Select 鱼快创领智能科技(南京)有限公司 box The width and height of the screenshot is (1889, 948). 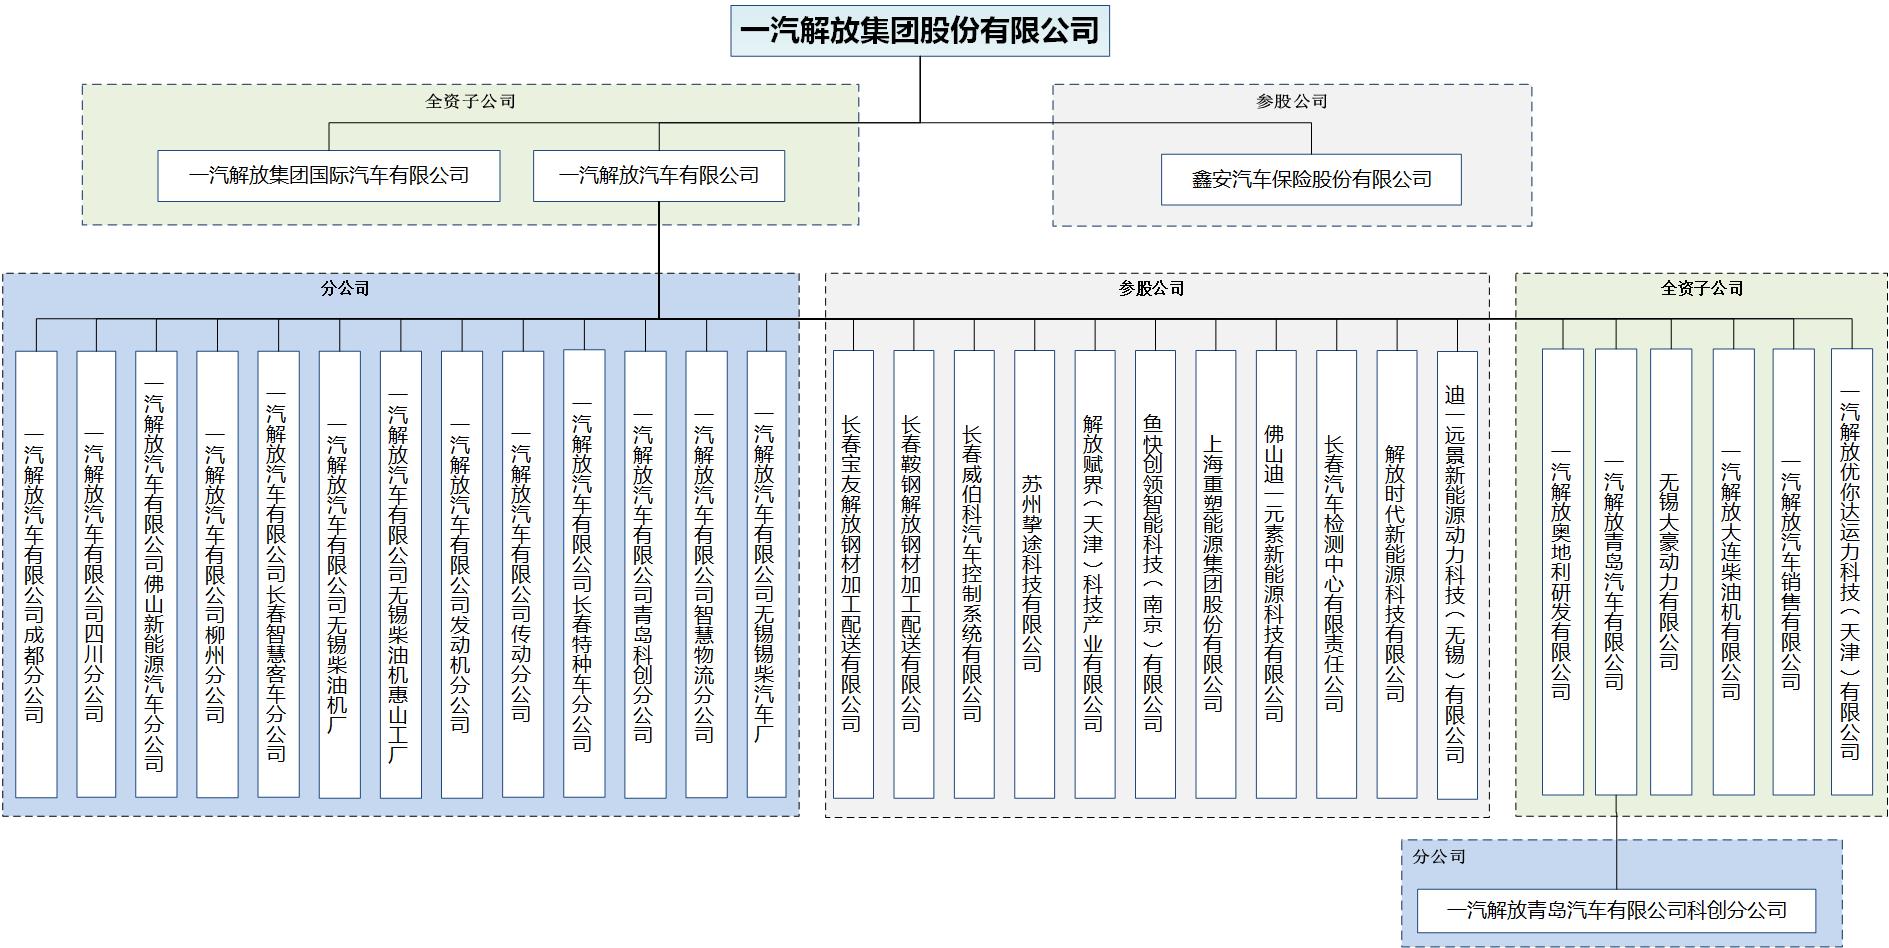tap(1155, 574)
